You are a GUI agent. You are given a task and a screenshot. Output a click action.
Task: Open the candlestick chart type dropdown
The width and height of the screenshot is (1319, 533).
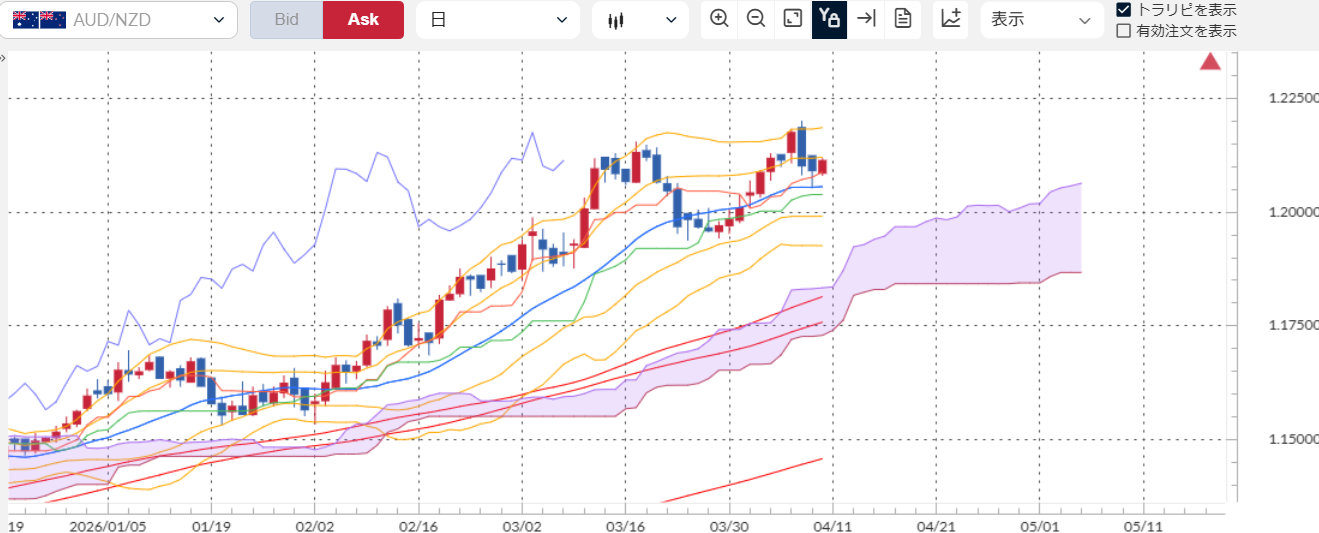[640, 20]
